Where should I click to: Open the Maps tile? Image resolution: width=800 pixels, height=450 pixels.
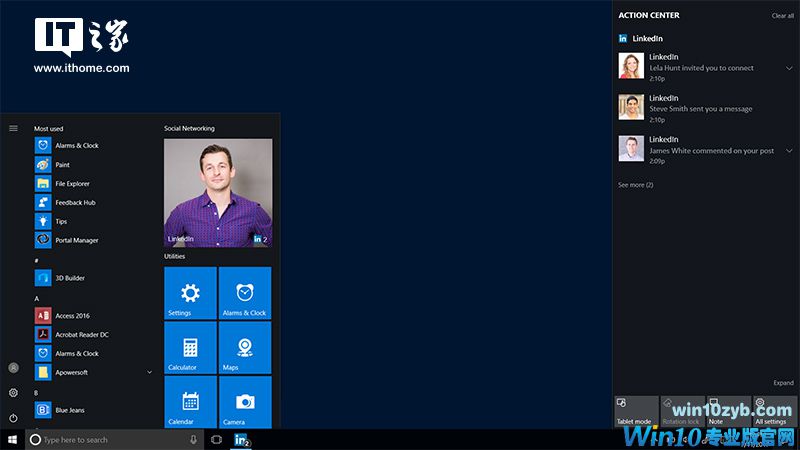point(245,347)
